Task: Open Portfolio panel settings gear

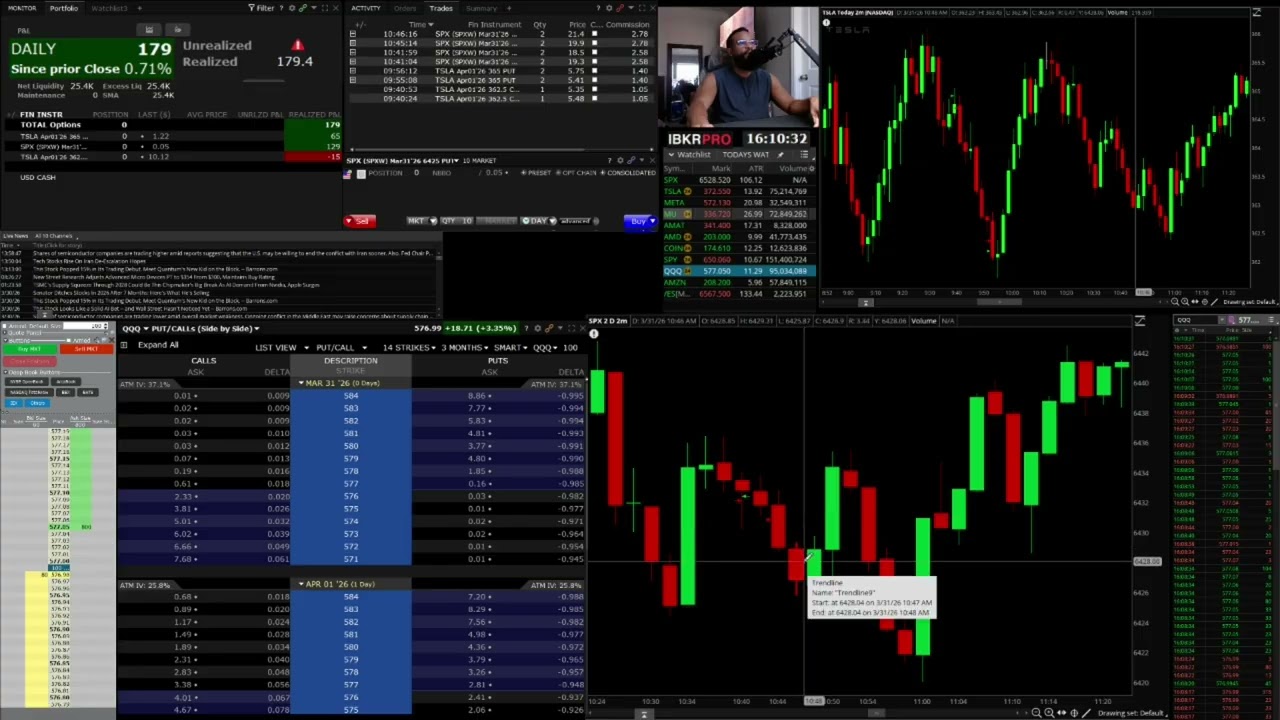Action: (x=292, y=8)
